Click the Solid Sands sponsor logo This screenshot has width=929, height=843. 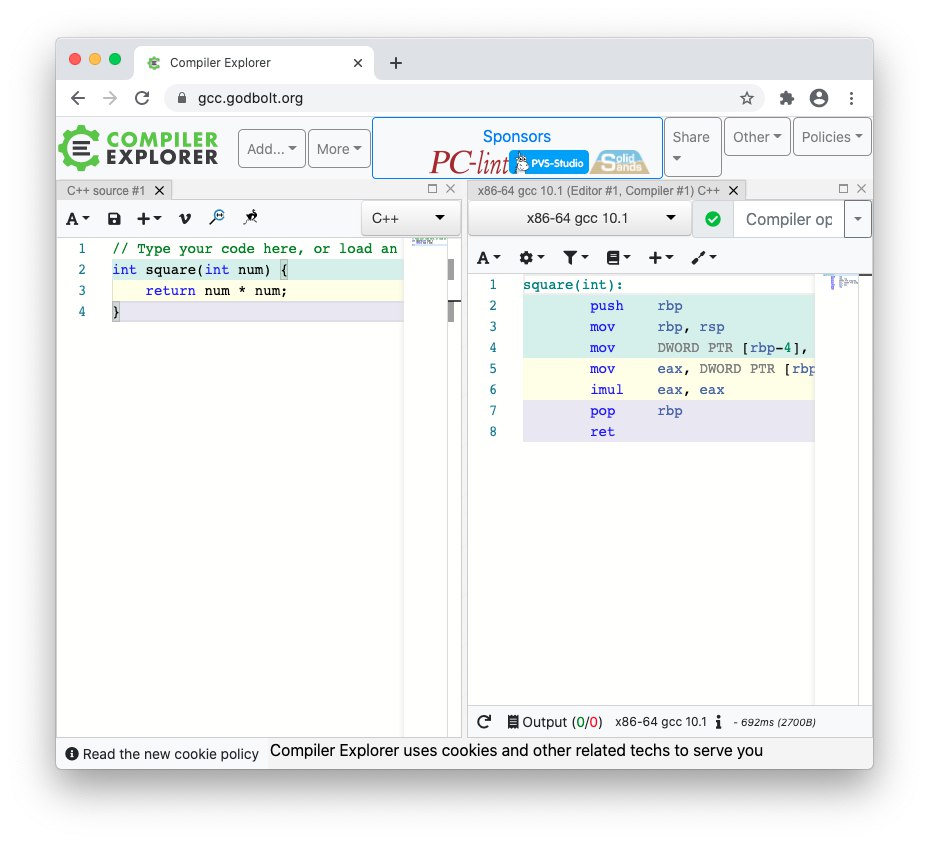click(x=620, y=162)
